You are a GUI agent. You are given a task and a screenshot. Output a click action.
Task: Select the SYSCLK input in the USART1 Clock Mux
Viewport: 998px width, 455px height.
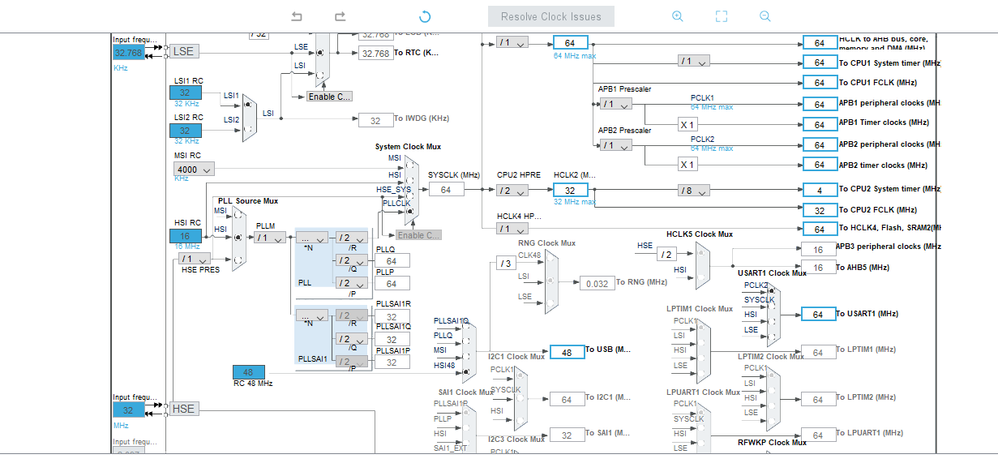click(771, 307)
